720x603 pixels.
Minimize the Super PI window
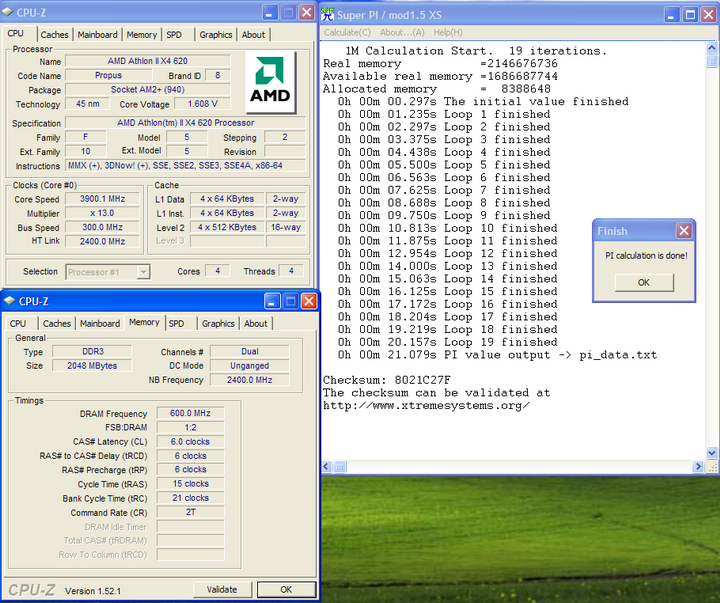(671, 15)
